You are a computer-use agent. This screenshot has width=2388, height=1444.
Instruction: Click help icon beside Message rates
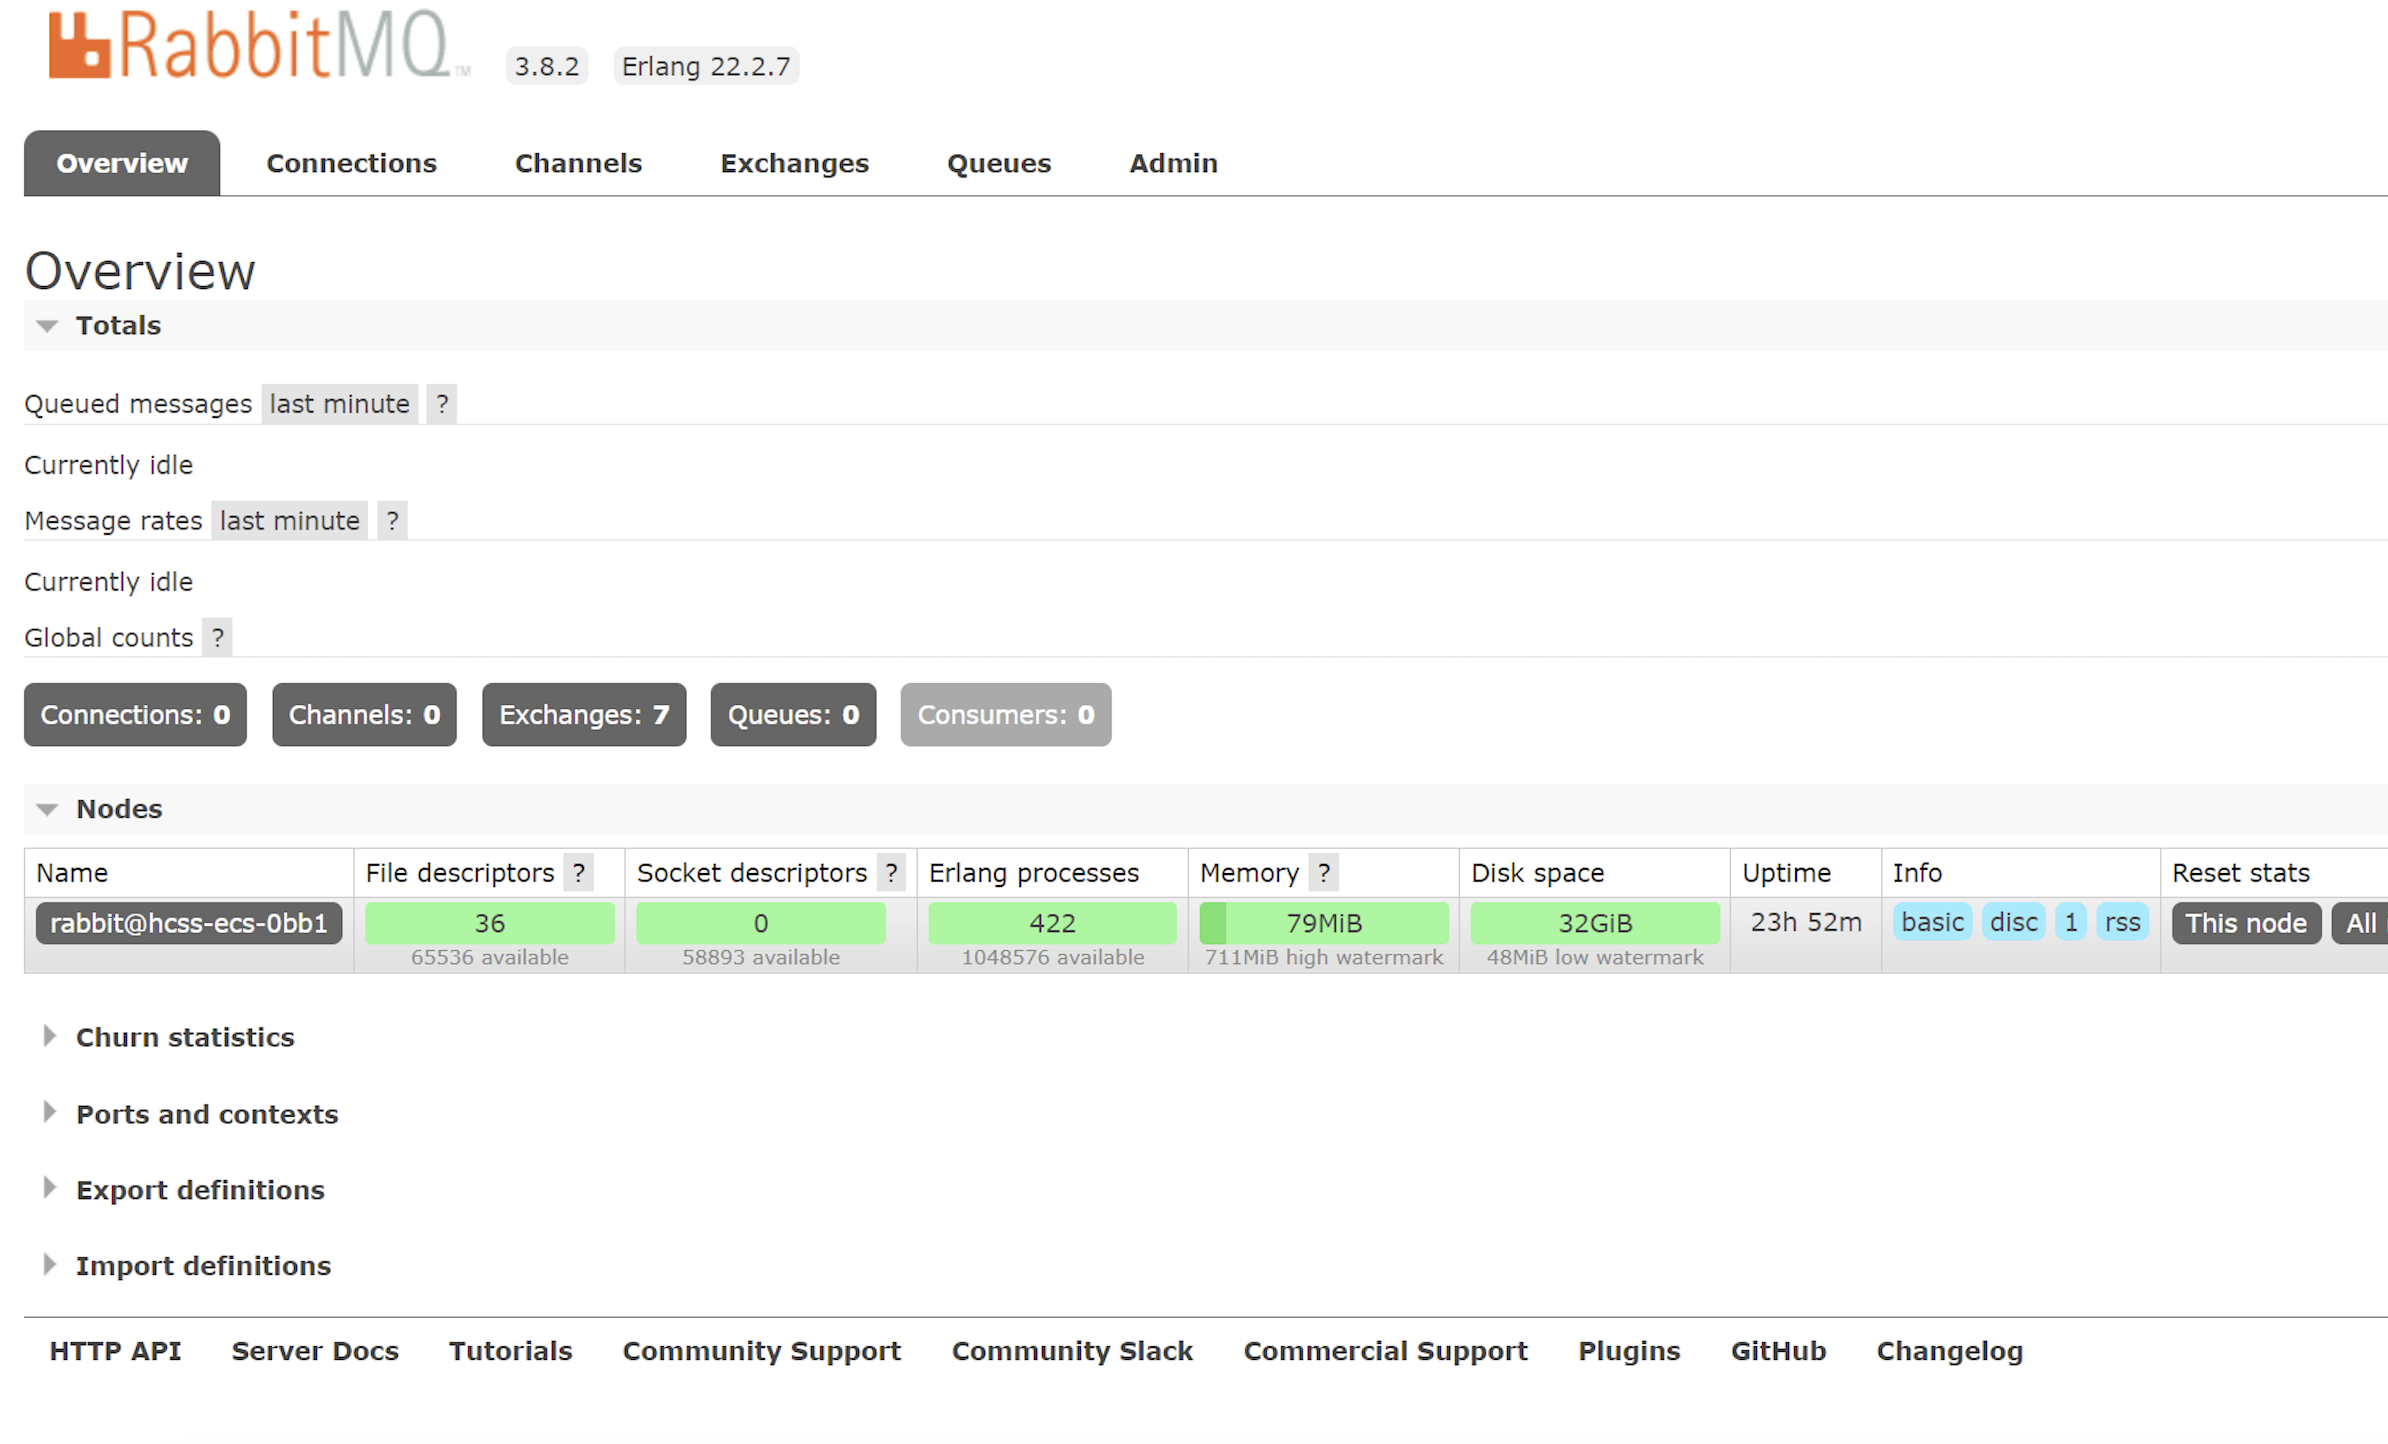pyautogui.click(x=392, y=521)
